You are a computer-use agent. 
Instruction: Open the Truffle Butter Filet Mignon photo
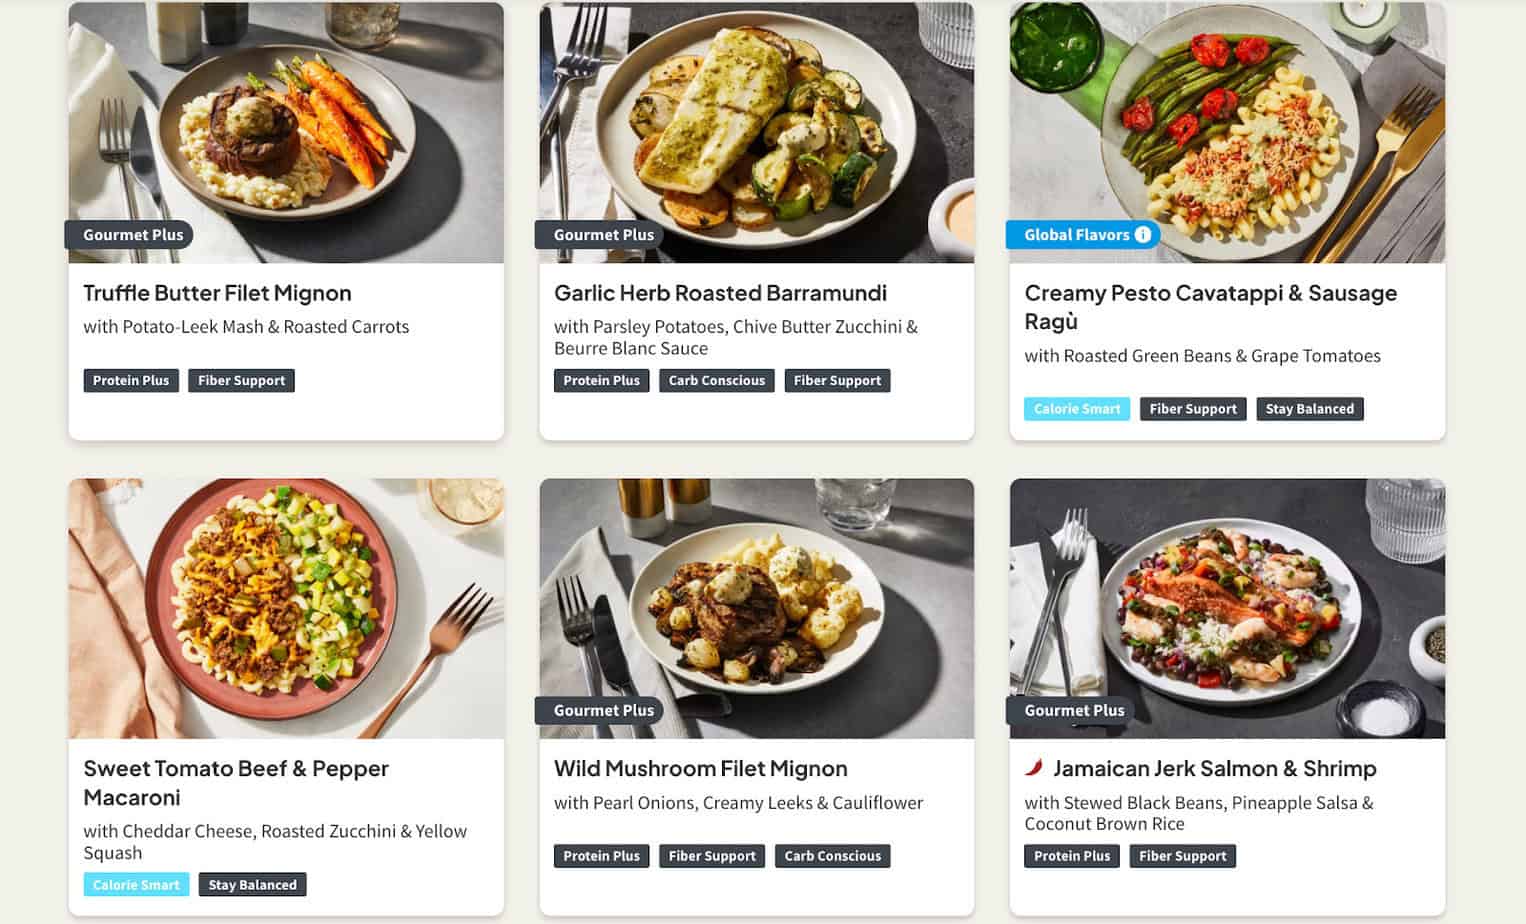[286, 132]
